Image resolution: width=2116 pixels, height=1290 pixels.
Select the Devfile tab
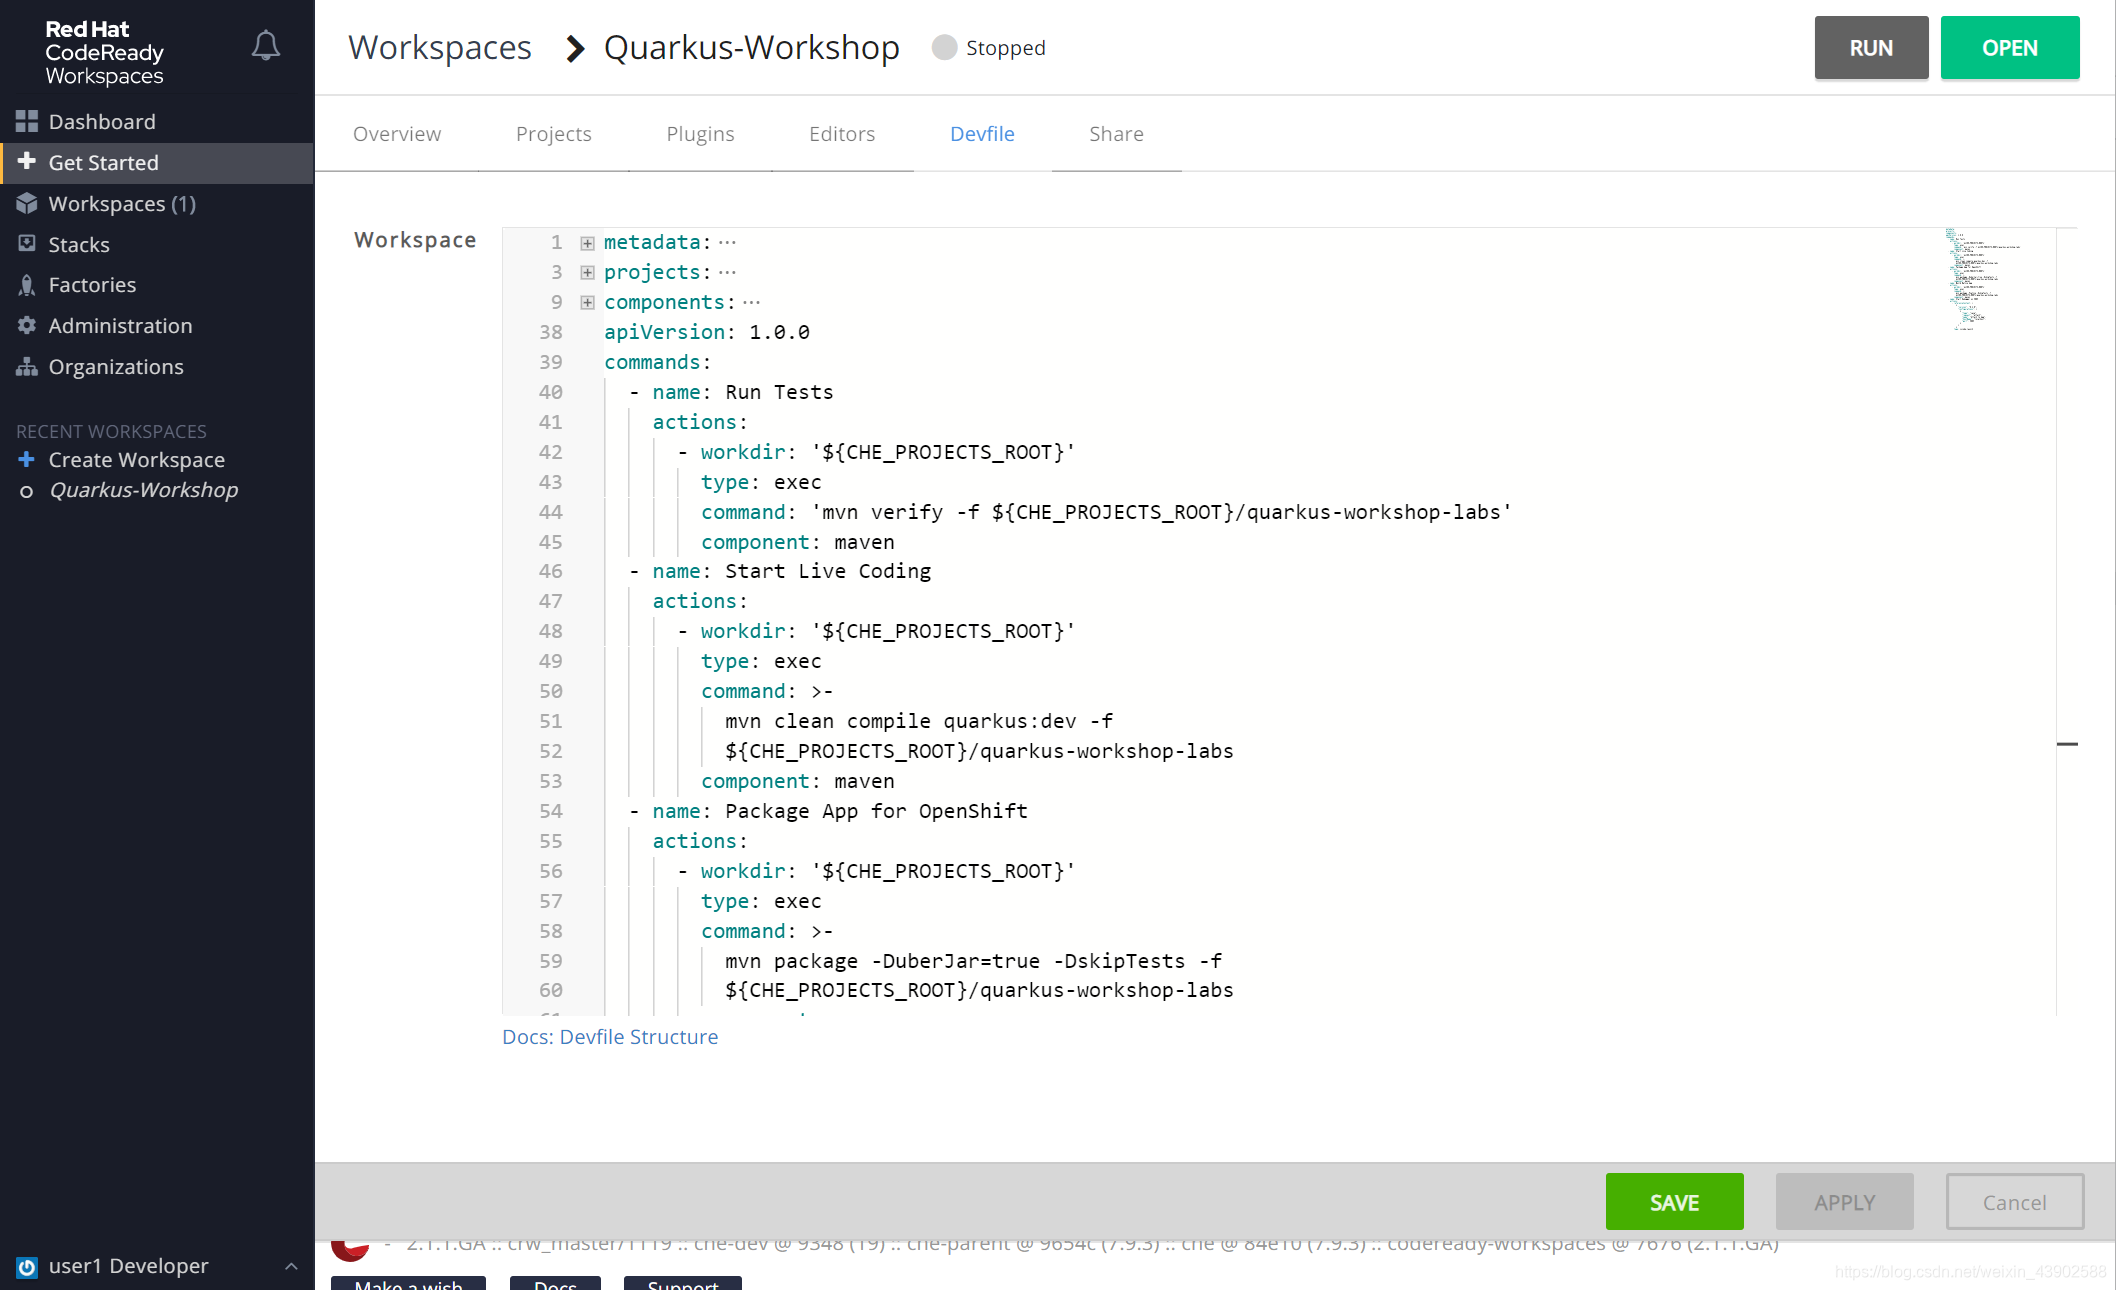(982, 134)
